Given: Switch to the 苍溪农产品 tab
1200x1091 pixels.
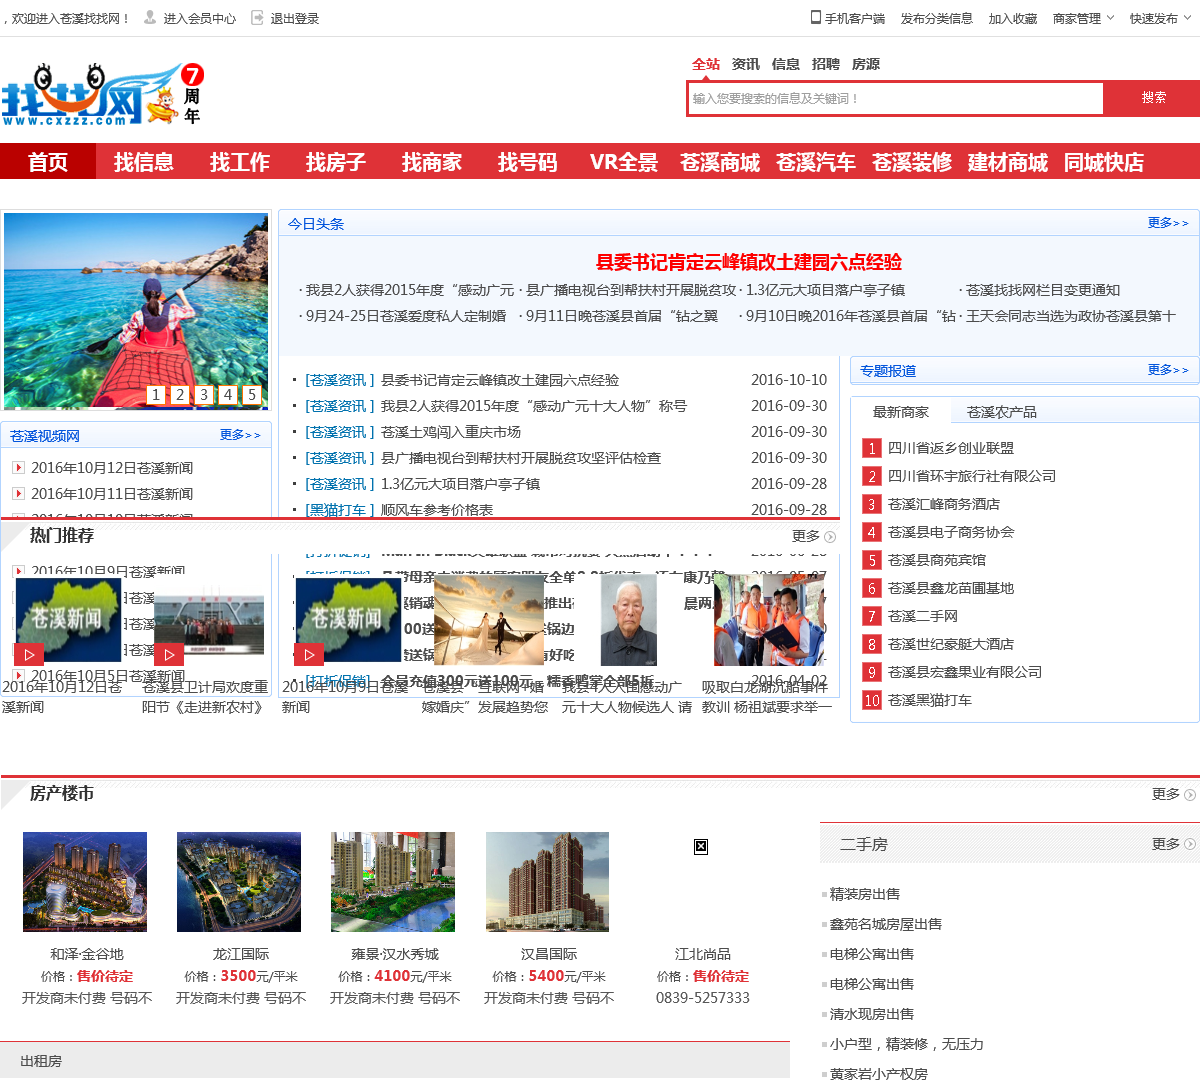Looking at the screenshot, I should point(1002,412).
